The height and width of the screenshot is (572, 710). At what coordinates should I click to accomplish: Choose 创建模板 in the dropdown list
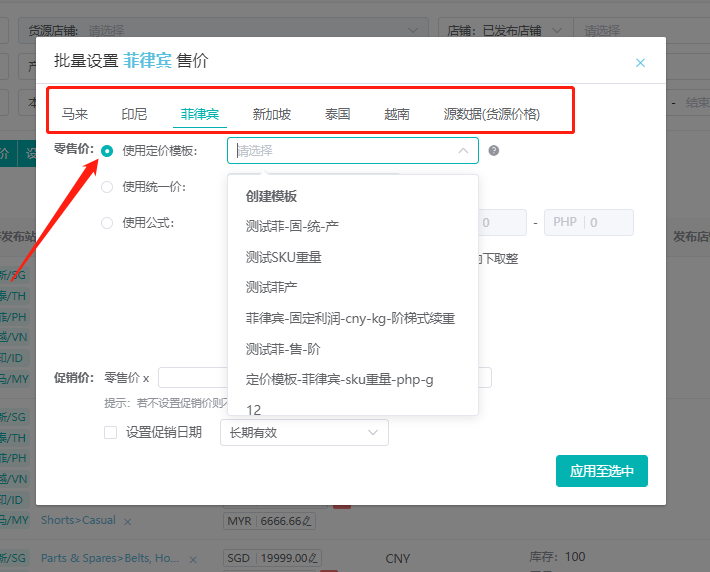pyautogui.click(x=271, y=196)
